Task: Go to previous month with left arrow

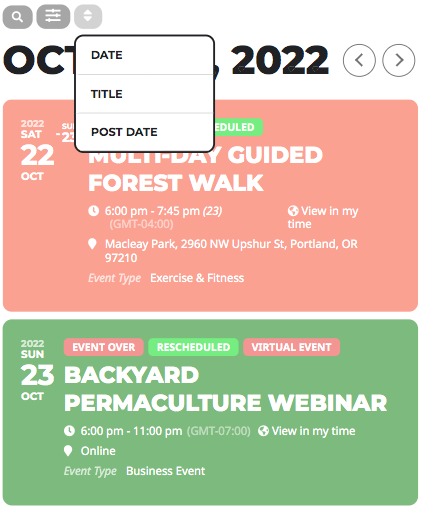Action: [359, 60]
